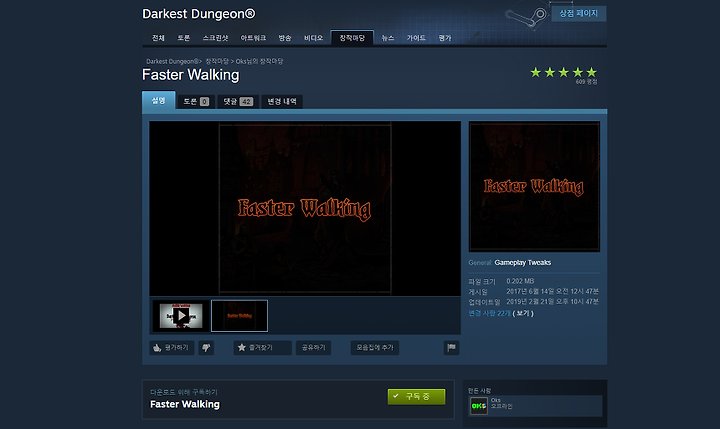
Task: Click the five-star rating display
Action: [563, 72]
